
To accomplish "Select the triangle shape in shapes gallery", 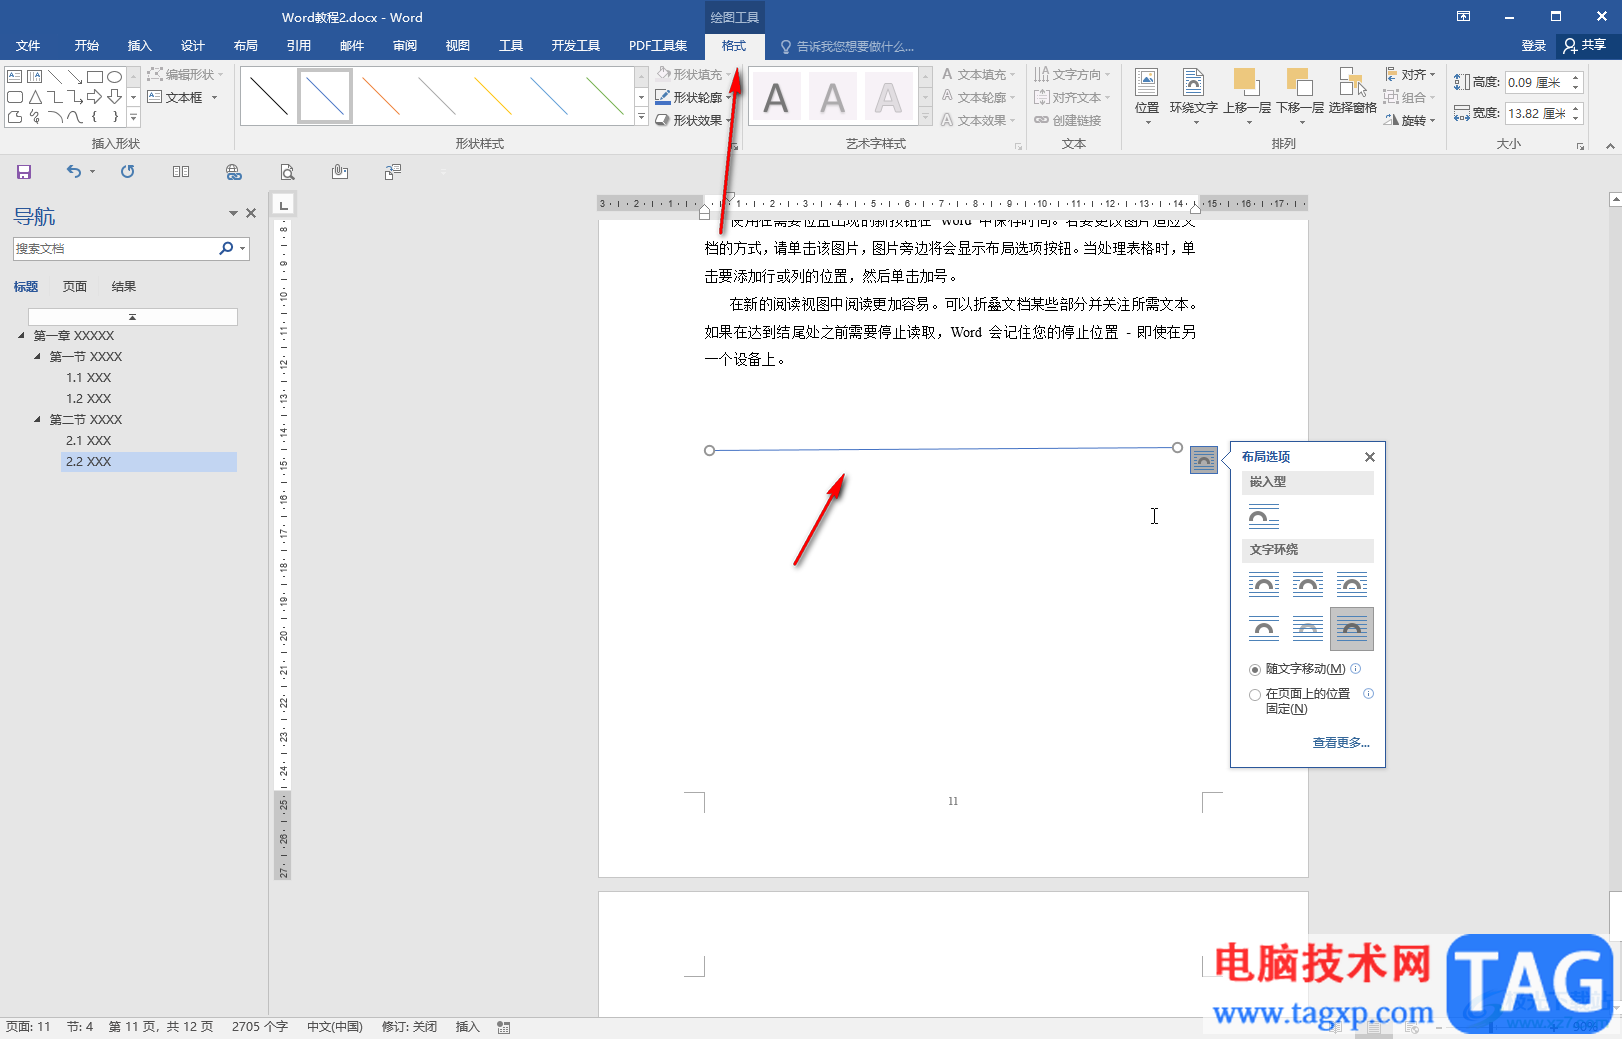I will (x=35, y=97).
